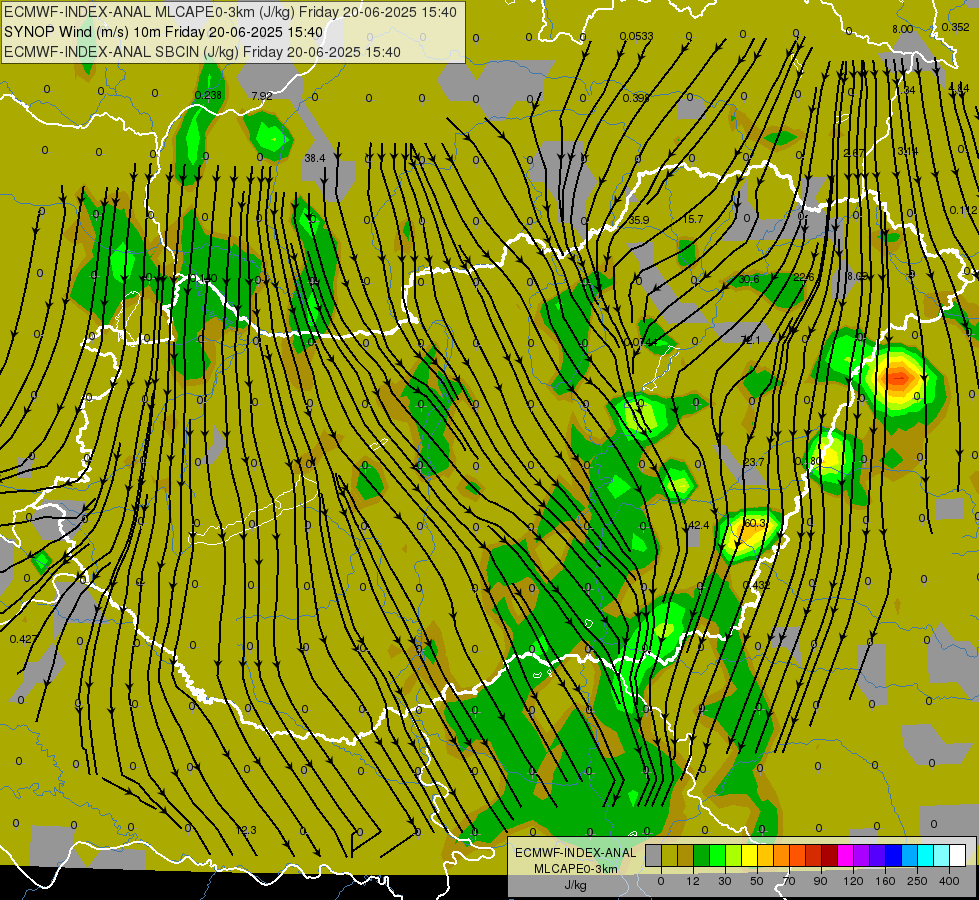The width and height of the screenshot is (979, 900).
Task: Select the map value 7.92
Action: tap(262, 96)
